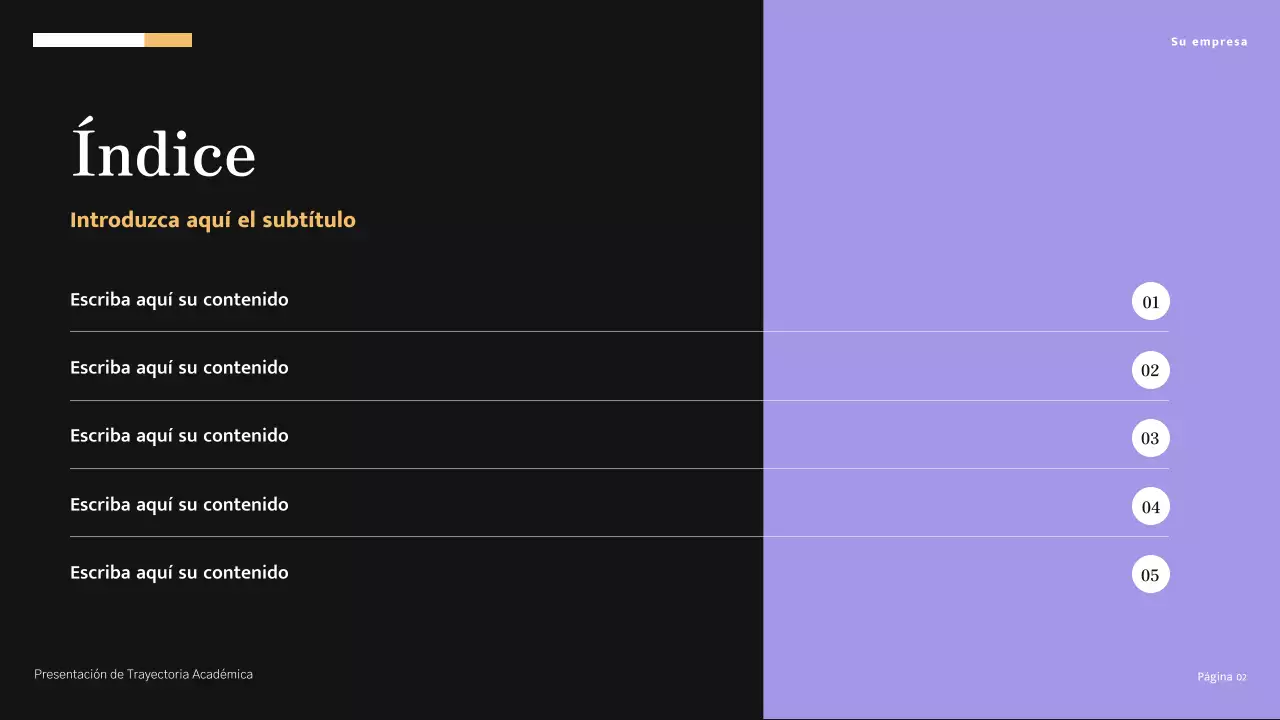Select the white decorative bar at top
This screenshot has width=1280, height=720.
88,40
